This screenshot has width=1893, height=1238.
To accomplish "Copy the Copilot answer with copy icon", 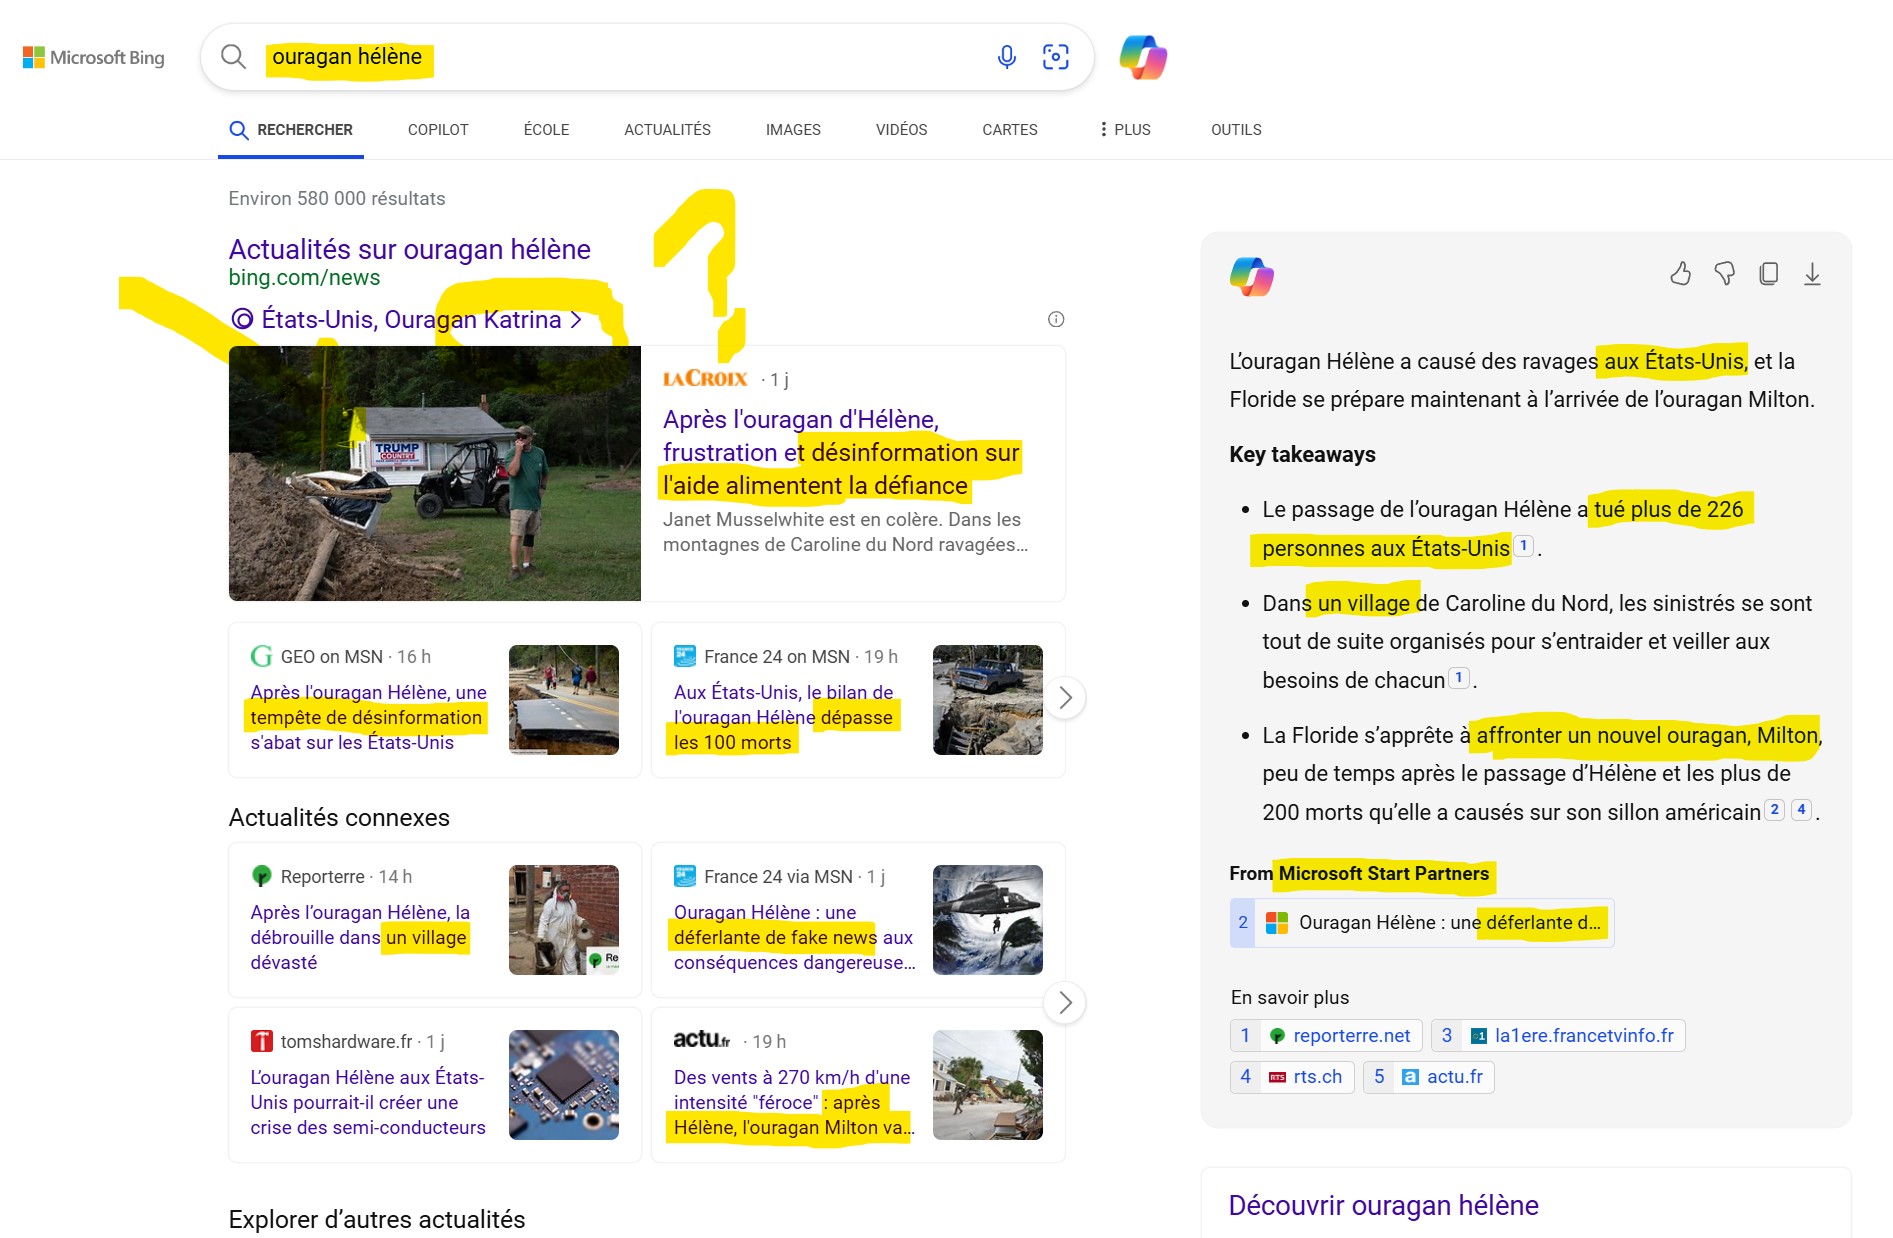I will 1769,274.
